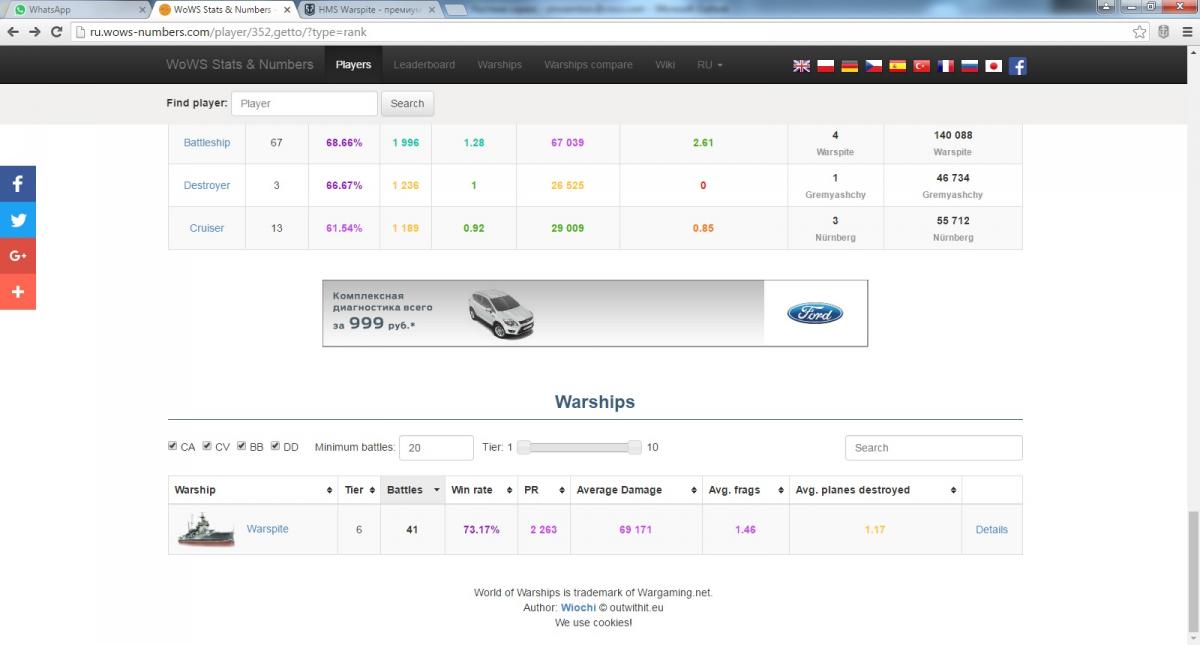Open the Wiochi author link
Viewport: 1200px width, 645px height.
click(x=578, y=607)
